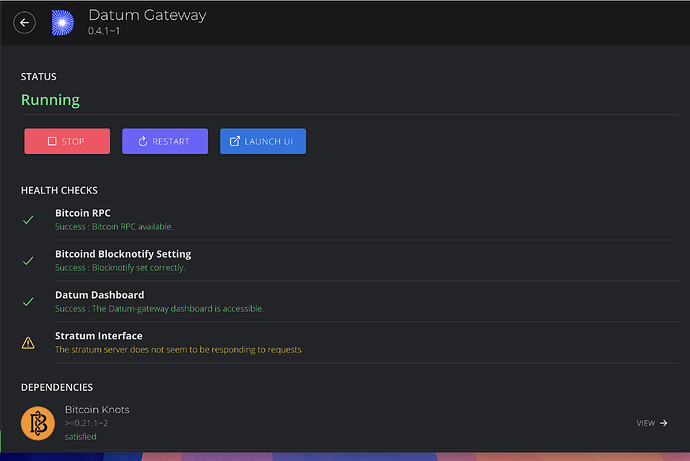Screen dimensions: 690x461
Task: Click the '>=0.21.1~2' version requirement
Action: tap(86, 423)
